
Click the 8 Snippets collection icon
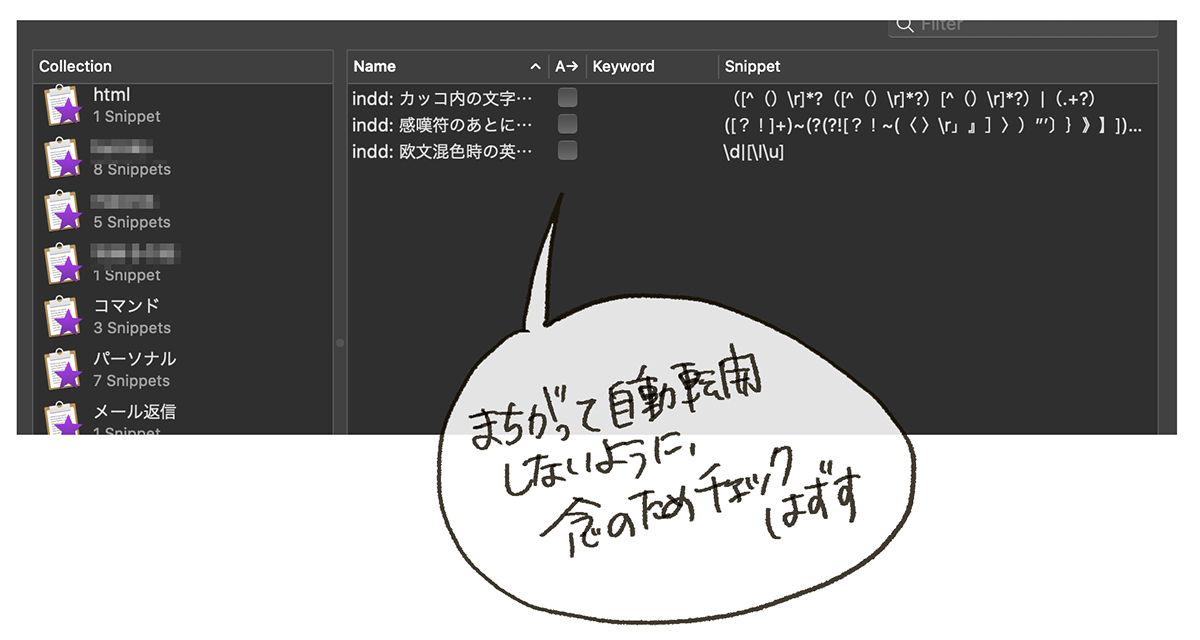(x=62, y=158)
